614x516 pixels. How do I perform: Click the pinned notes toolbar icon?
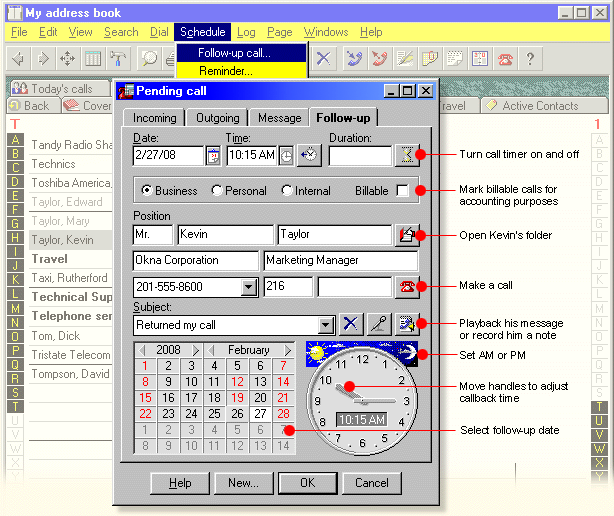tap(430, 59)
